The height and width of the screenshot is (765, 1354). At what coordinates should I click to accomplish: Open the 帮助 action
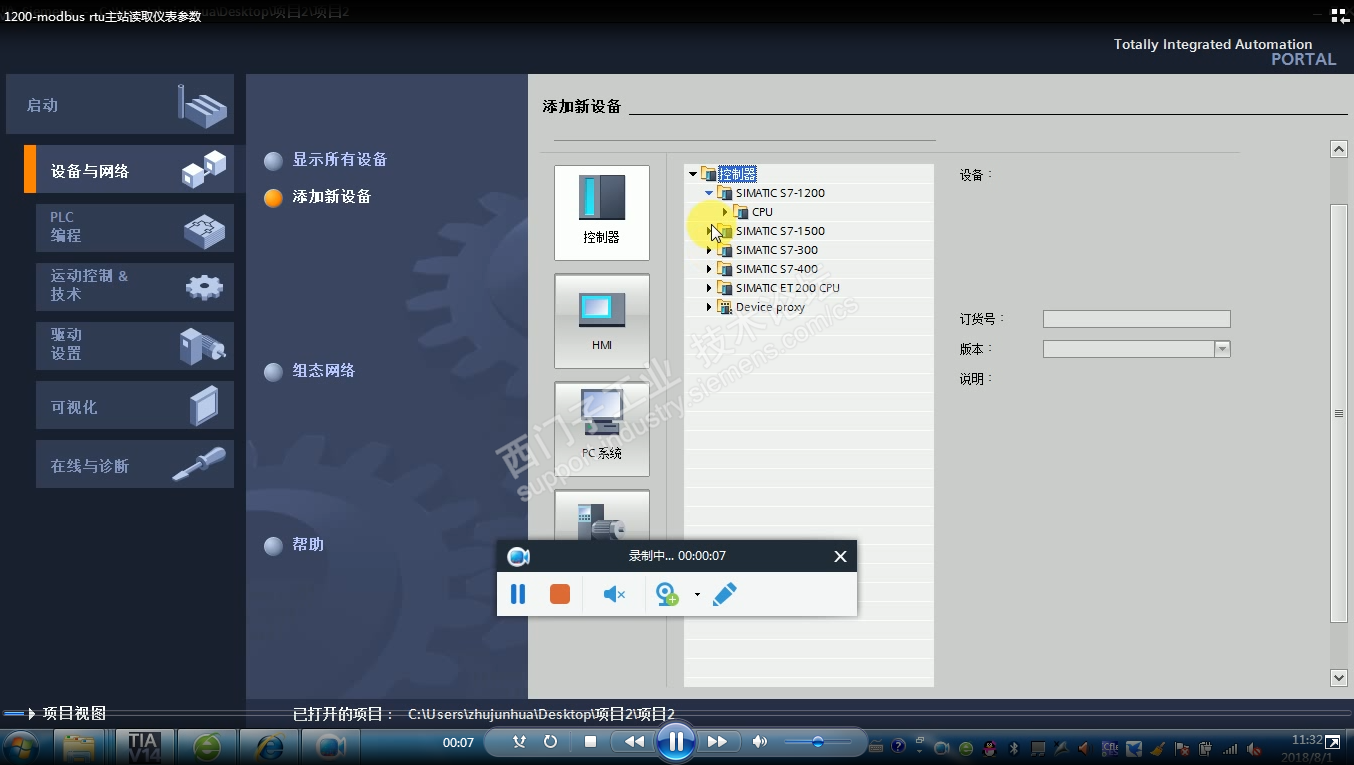pyautogui.click(x=294, y=545)
